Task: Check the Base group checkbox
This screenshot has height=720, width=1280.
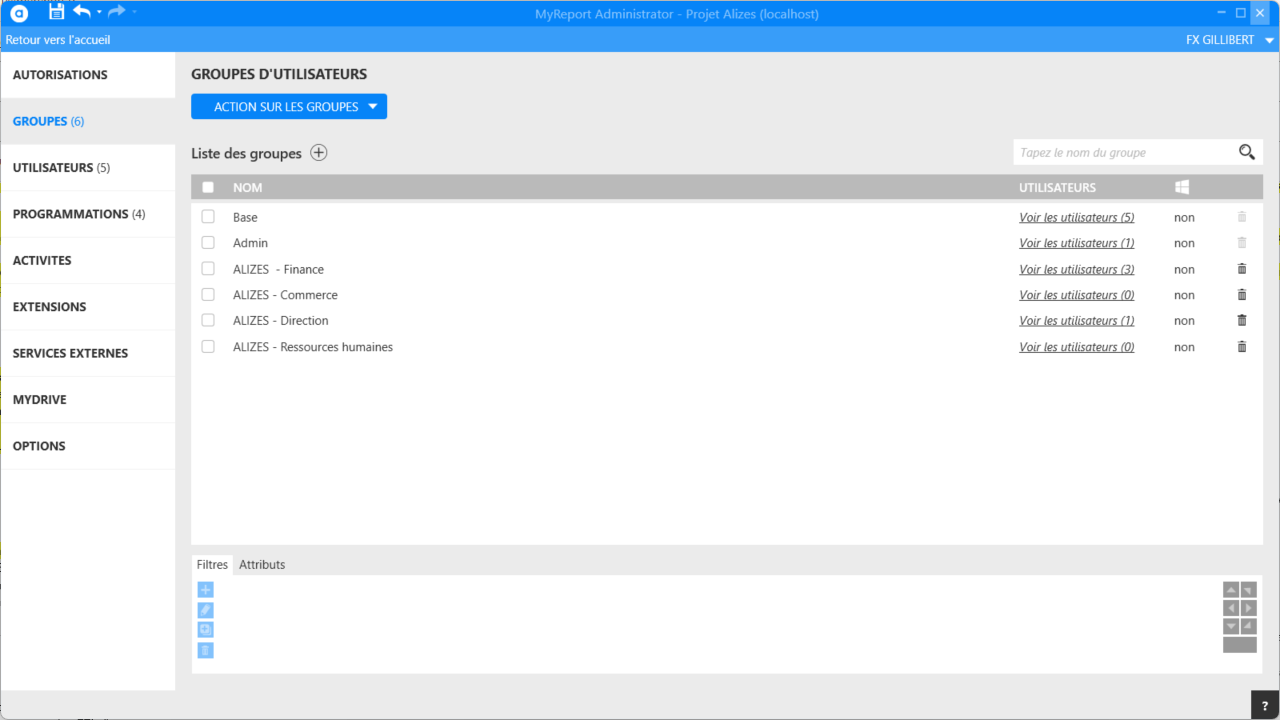Action: point(208,217)
